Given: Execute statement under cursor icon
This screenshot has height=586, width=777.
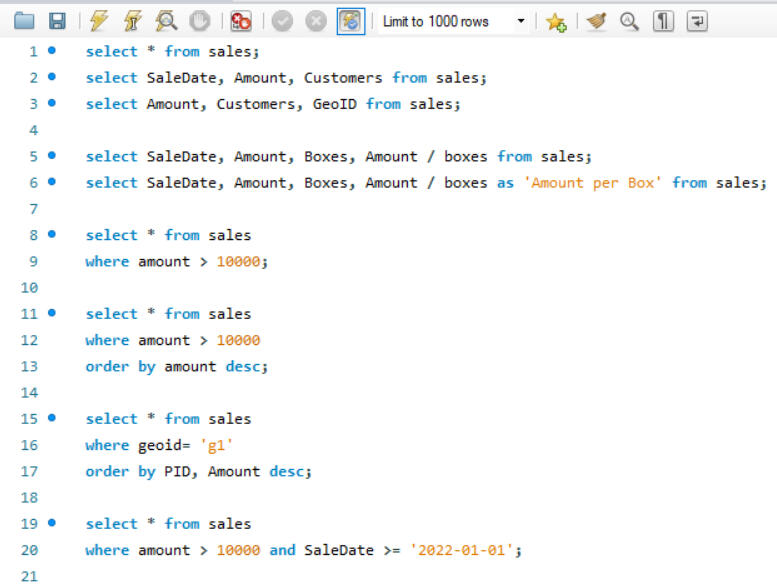Looking at the screenshot, I should pyautogui.click(x=132, y=21).
